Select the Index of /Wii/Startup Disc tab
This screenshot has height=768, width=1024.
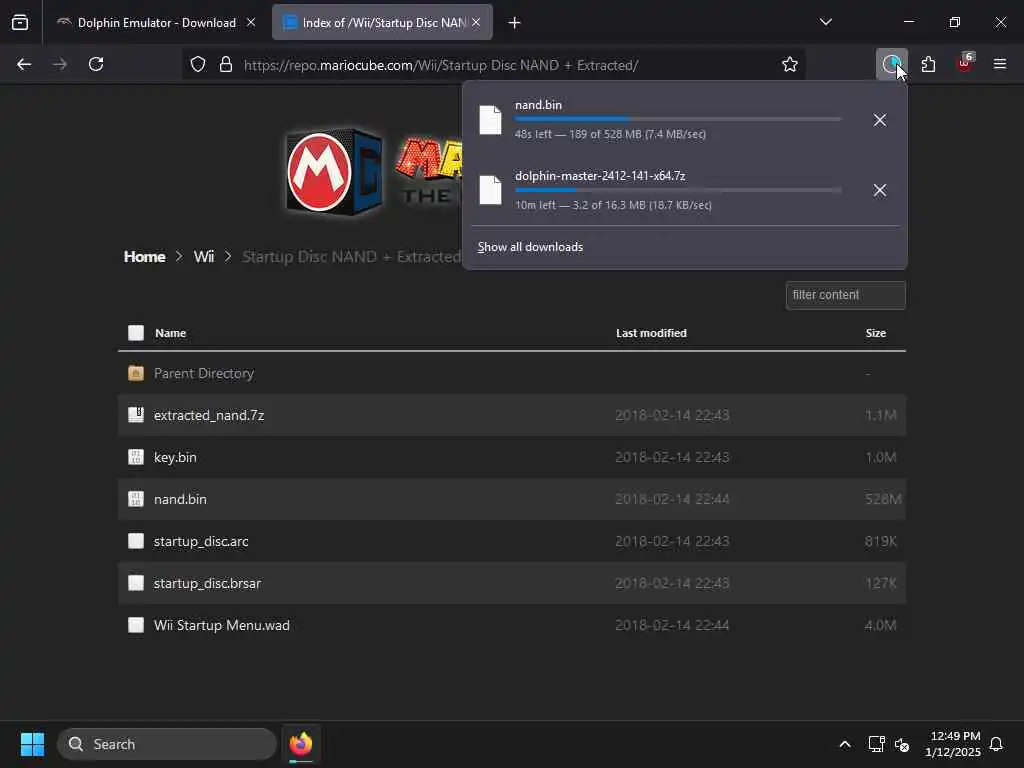[x=383, y=22]
